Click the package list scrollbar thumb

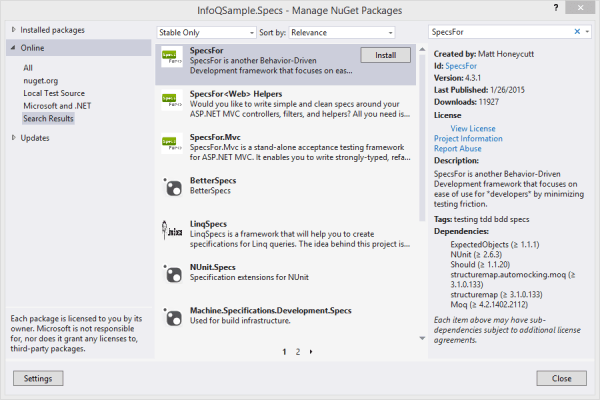pyautogui.click(x=422, y=138)
